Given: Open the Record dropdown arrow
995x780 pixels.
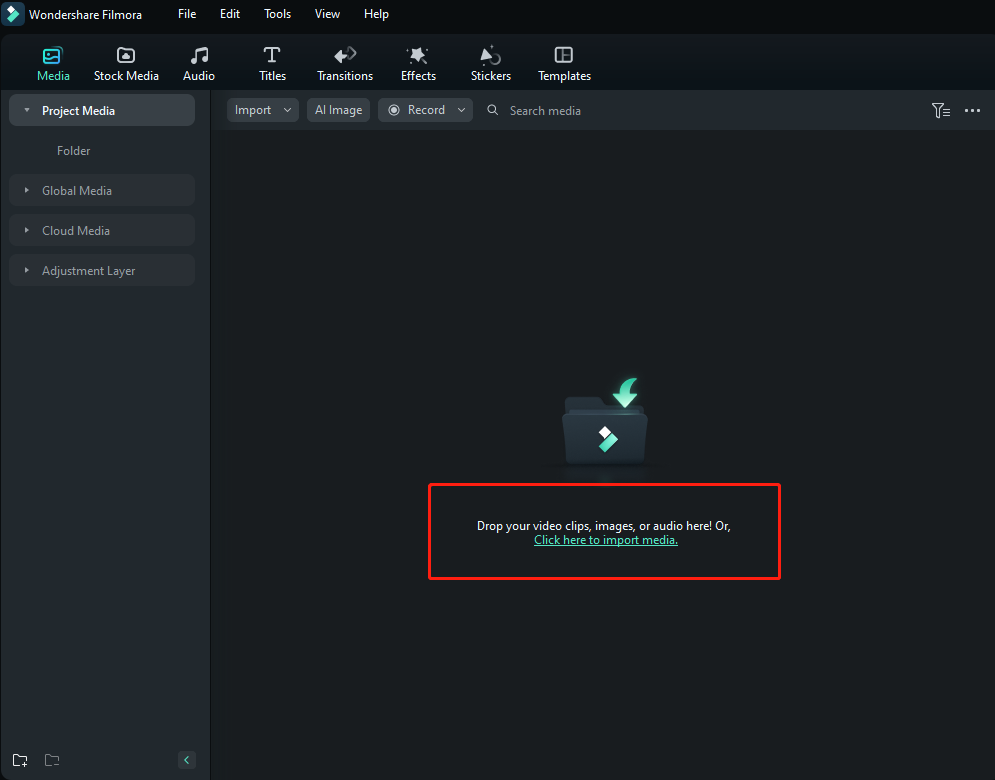Looking at the screenshot, I should pyautogui.click(x=462, y=110).
